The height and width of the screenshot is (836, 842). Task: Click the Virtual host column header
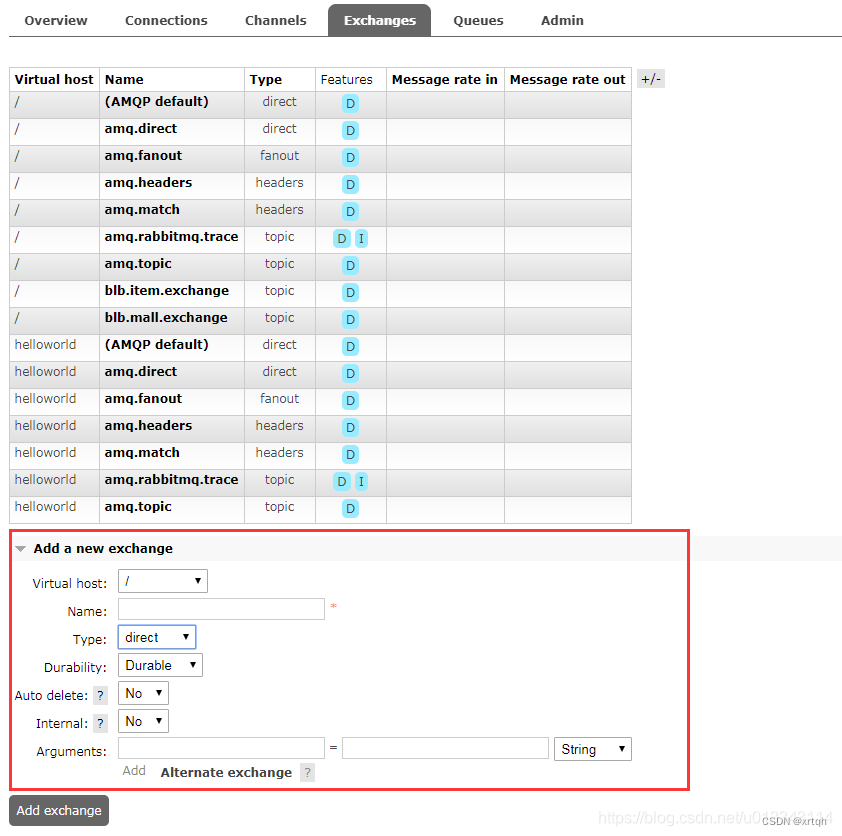coord(54,79)
